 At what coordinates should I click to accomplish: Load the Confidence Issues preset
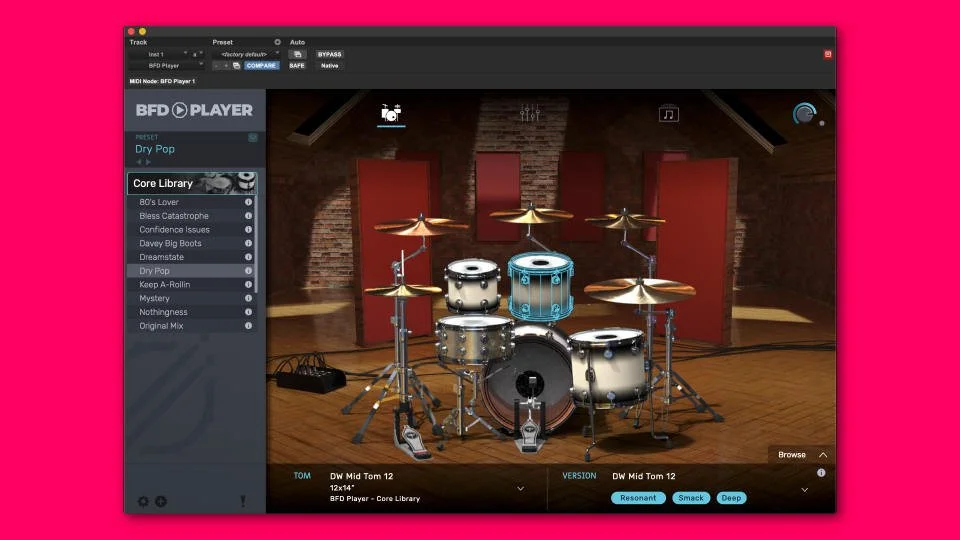click(x=190, y=230)
